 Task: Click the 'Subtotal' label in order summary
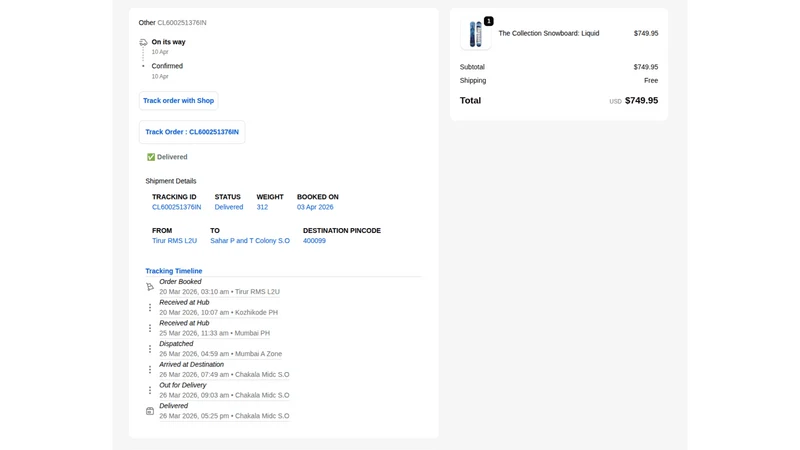tap(472, 67)
